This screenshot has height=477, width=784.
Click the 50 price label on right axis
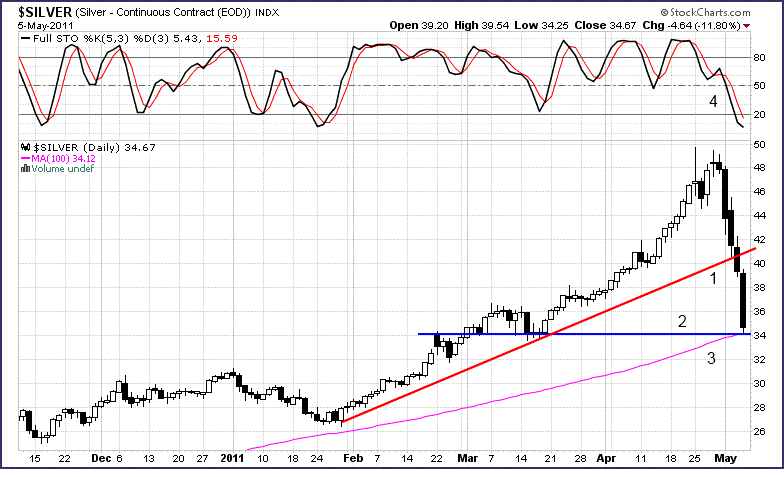(759, 144)
